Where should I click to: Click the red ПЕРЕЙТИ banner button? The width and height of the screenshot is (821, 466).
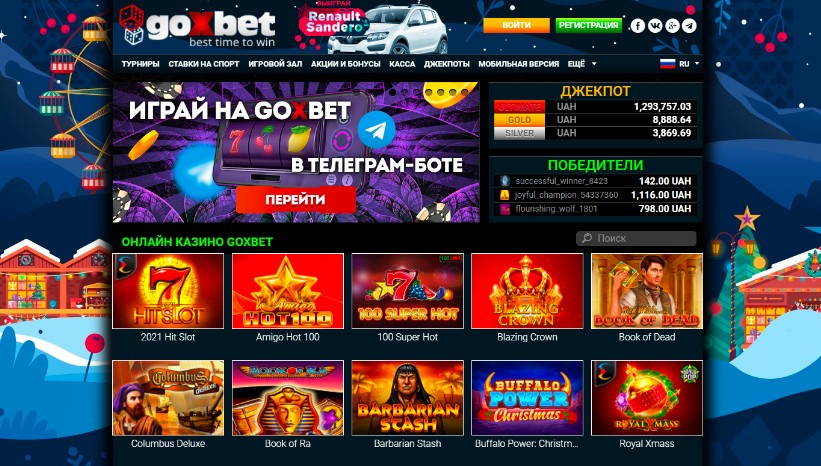coord(295,199)
